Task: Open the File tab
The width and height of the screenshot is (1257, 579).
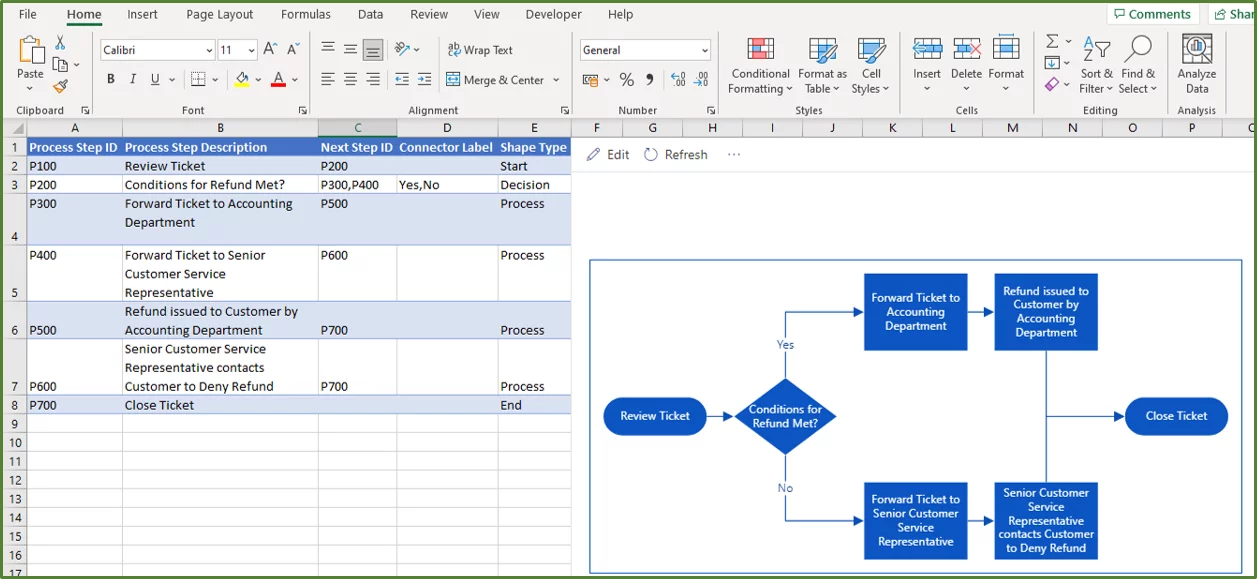Action: point(28,14)
